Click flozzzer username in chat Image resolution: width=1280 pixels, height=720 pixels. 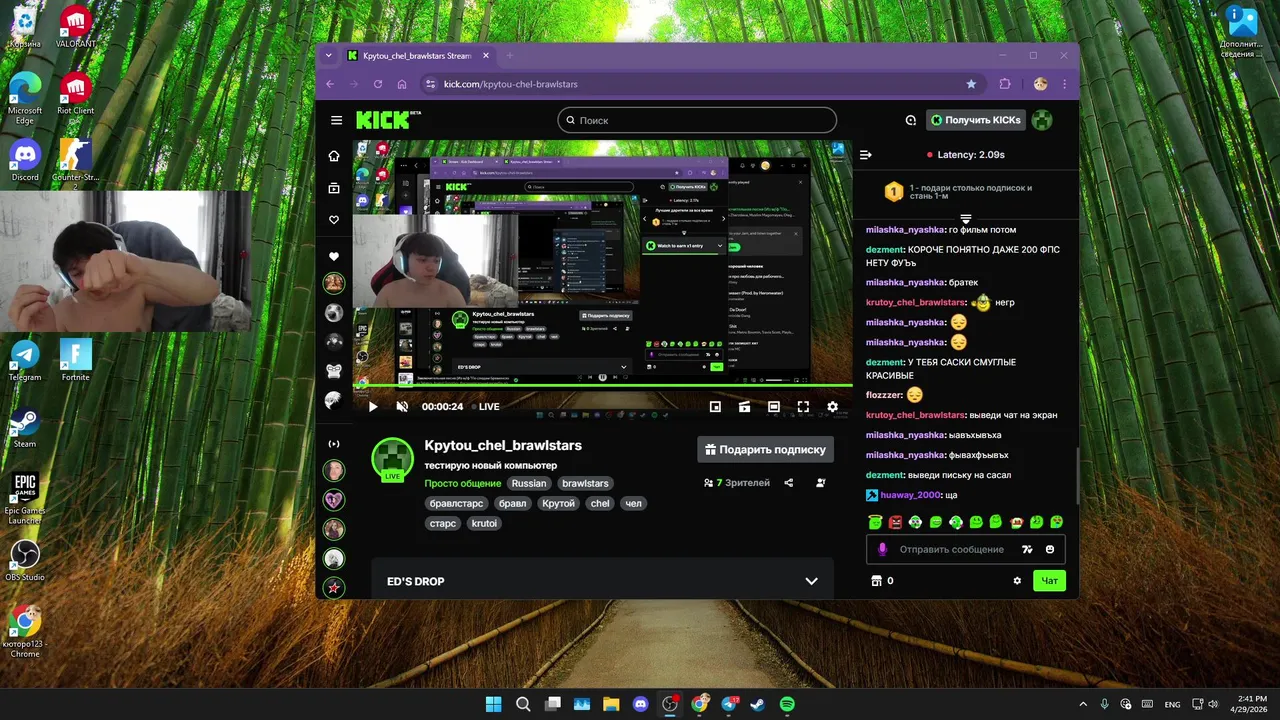click(x=884, y=395)
